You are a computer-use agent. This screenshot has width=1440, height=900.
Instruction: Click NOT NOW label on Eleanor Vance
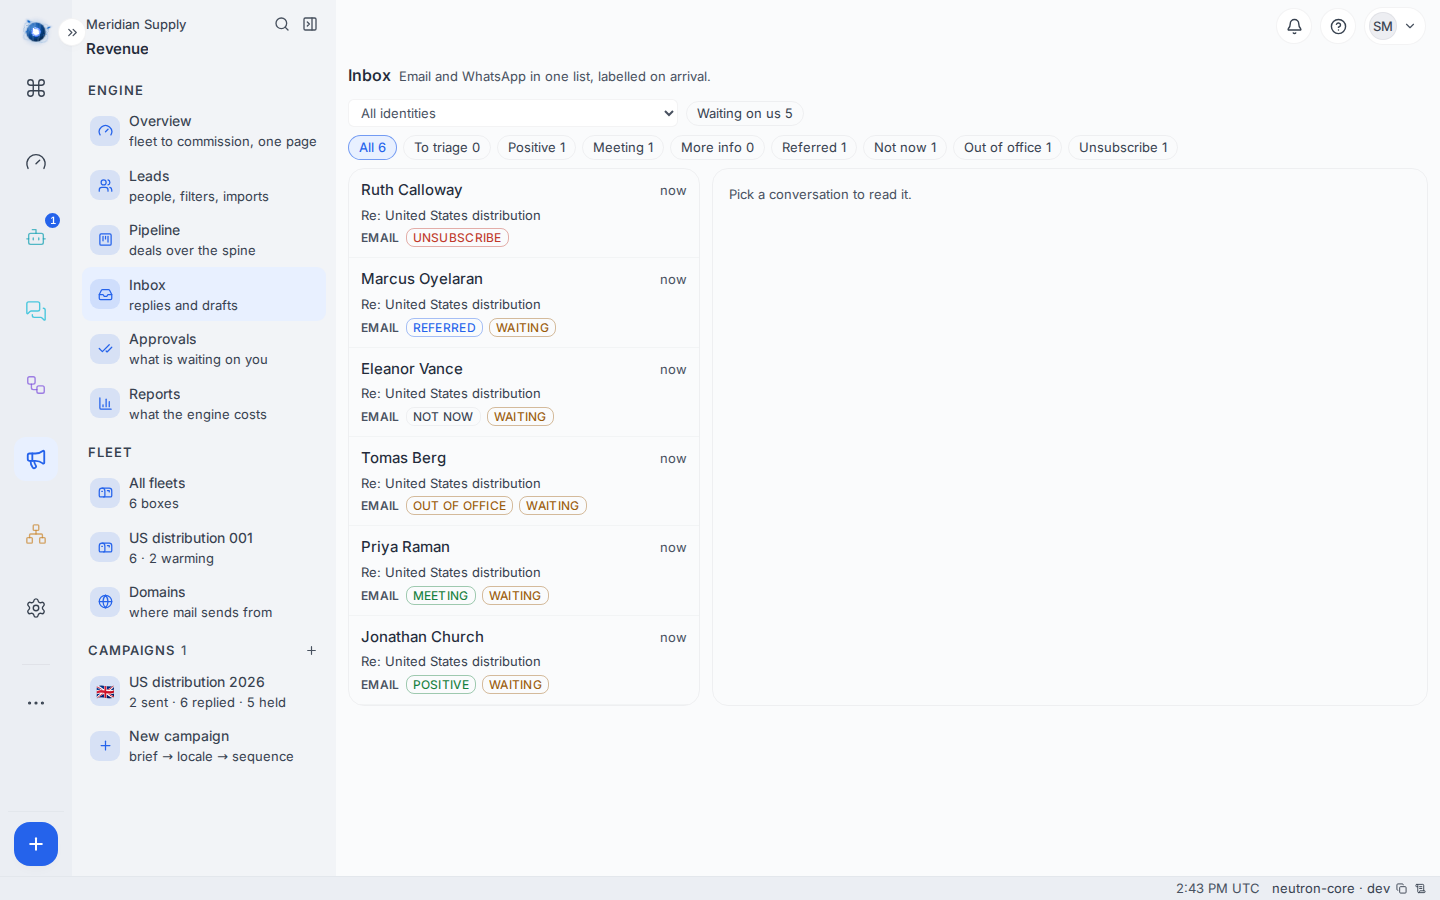(x=443, y=417)
